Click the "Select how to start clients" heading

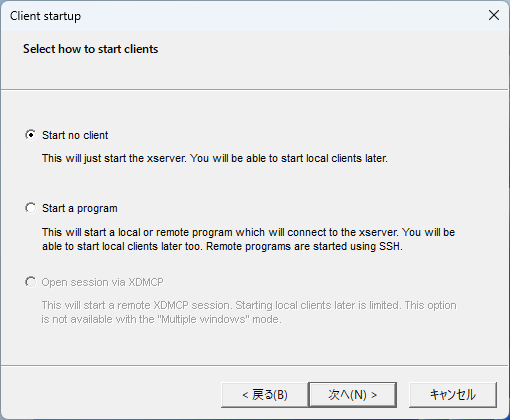tap(91, 49)
